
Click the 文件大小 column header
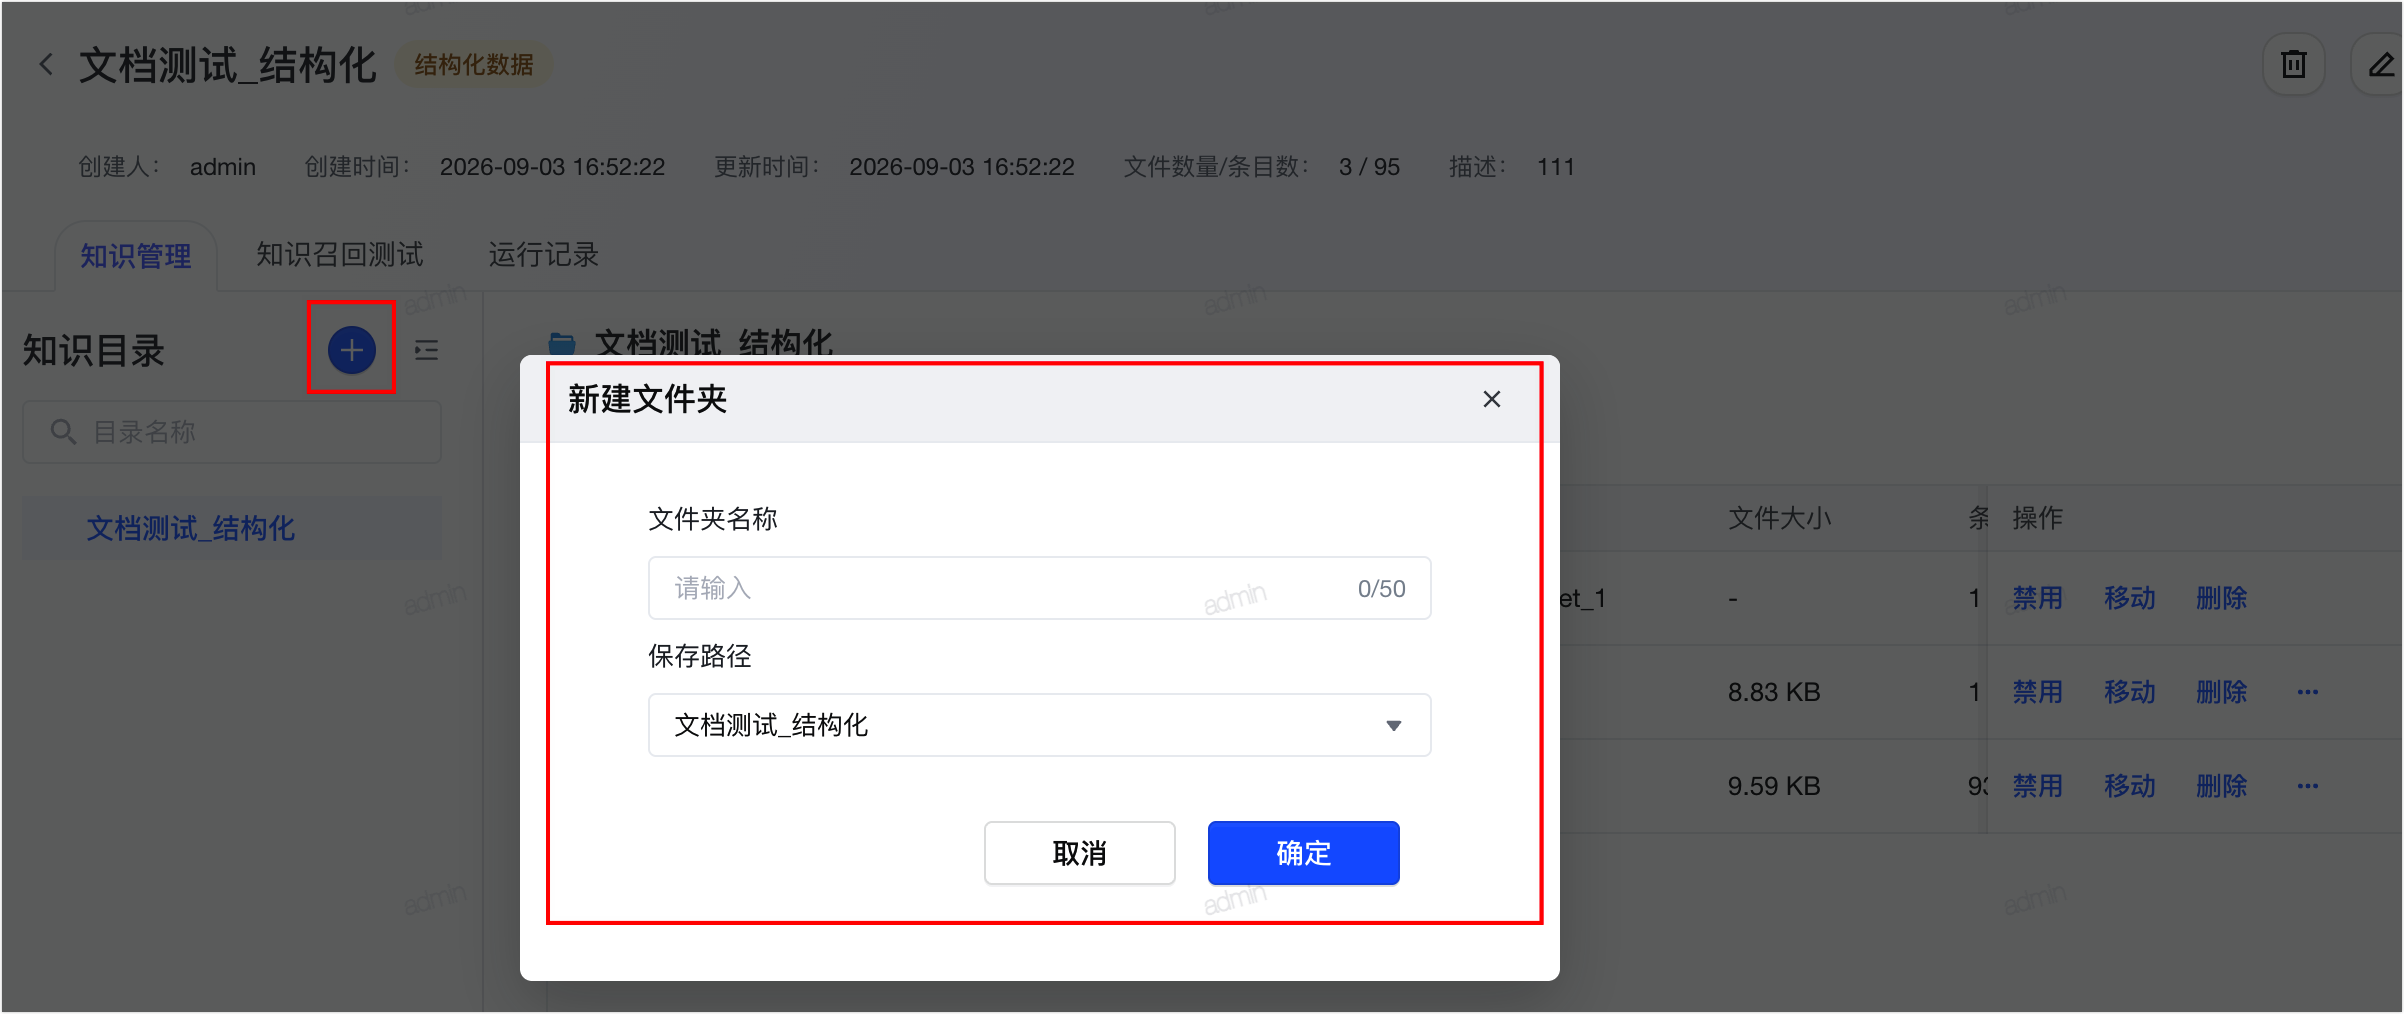[x=1780, y=518]
